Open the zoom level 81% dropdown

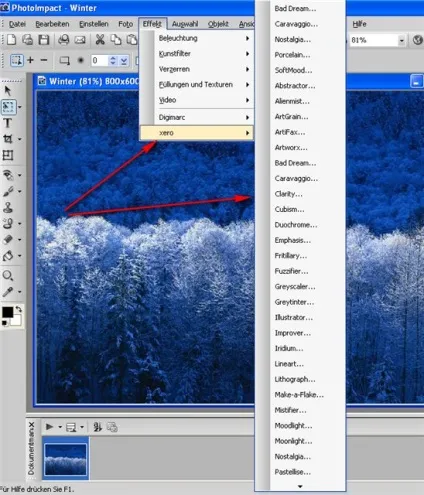pos(401,40)
